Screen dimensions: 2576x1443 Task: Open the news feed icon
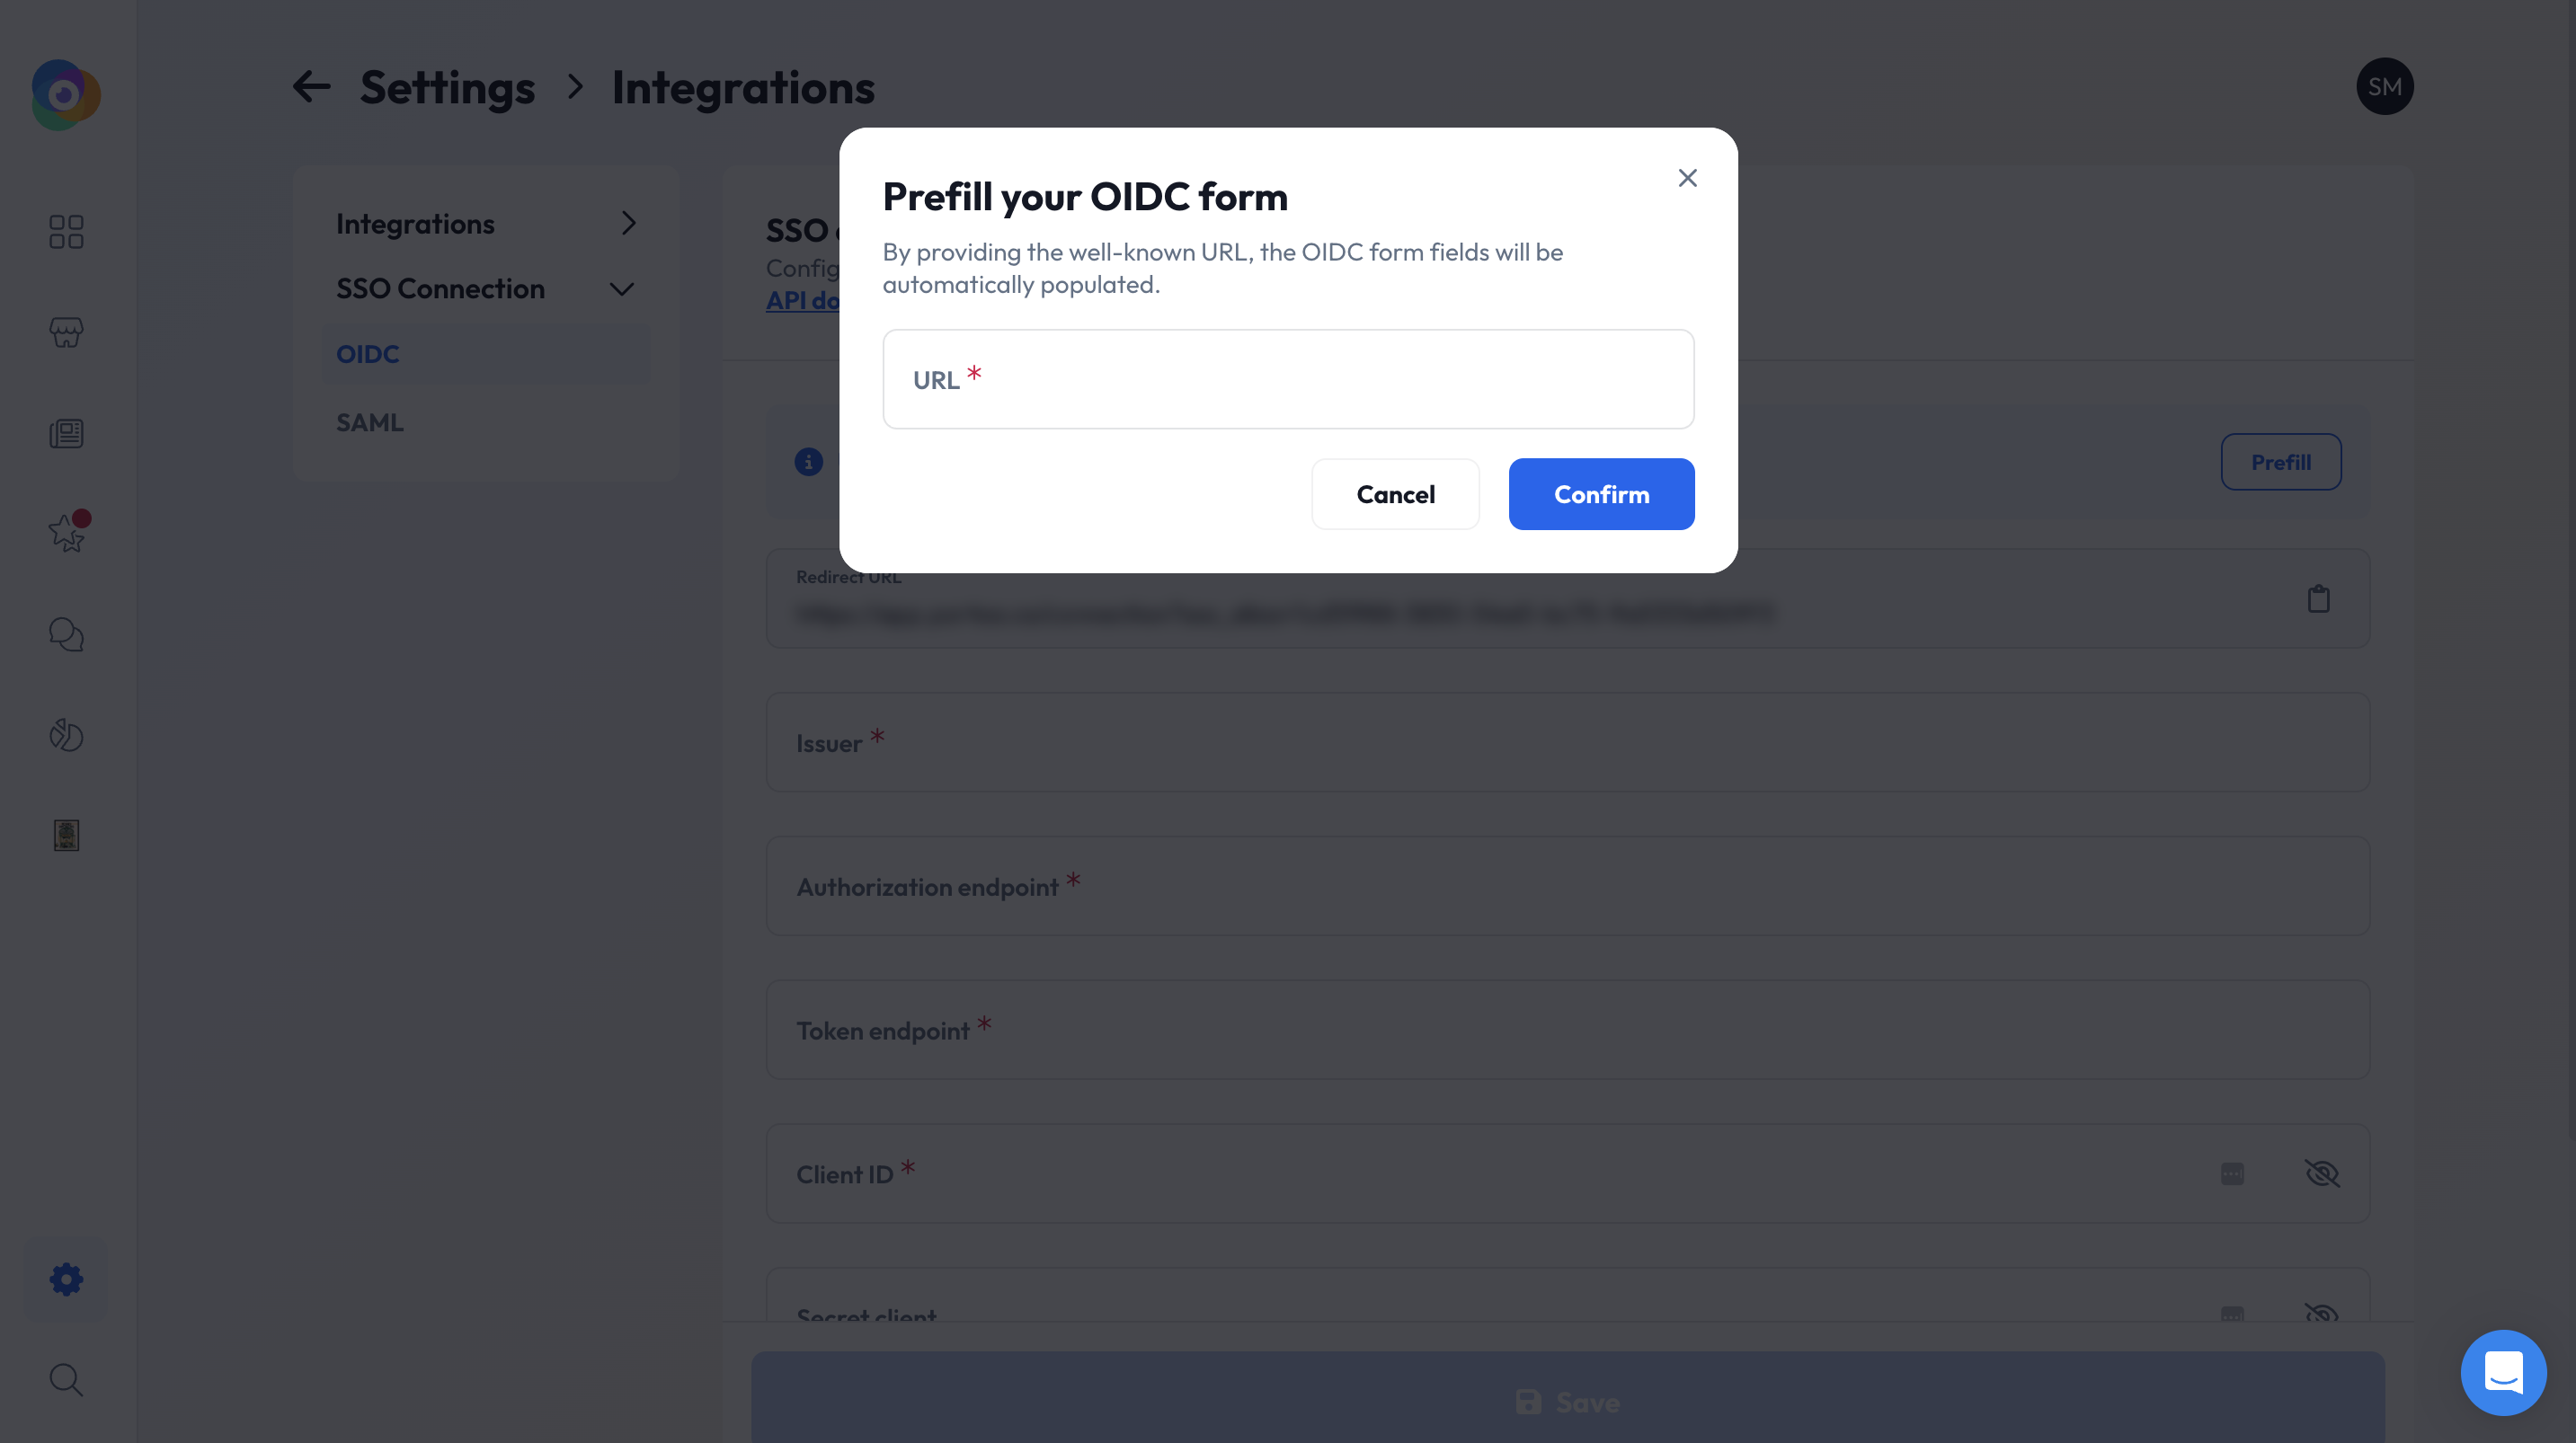(x=66, y=434)
